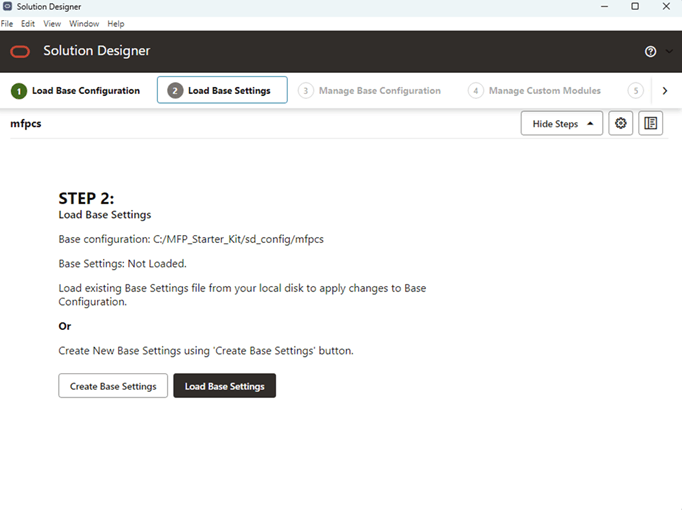Image resolution: width=682 pixels, height=510 pixels.
Task: Select step 3 Manage Base Configuration
Action: (369, 91)
